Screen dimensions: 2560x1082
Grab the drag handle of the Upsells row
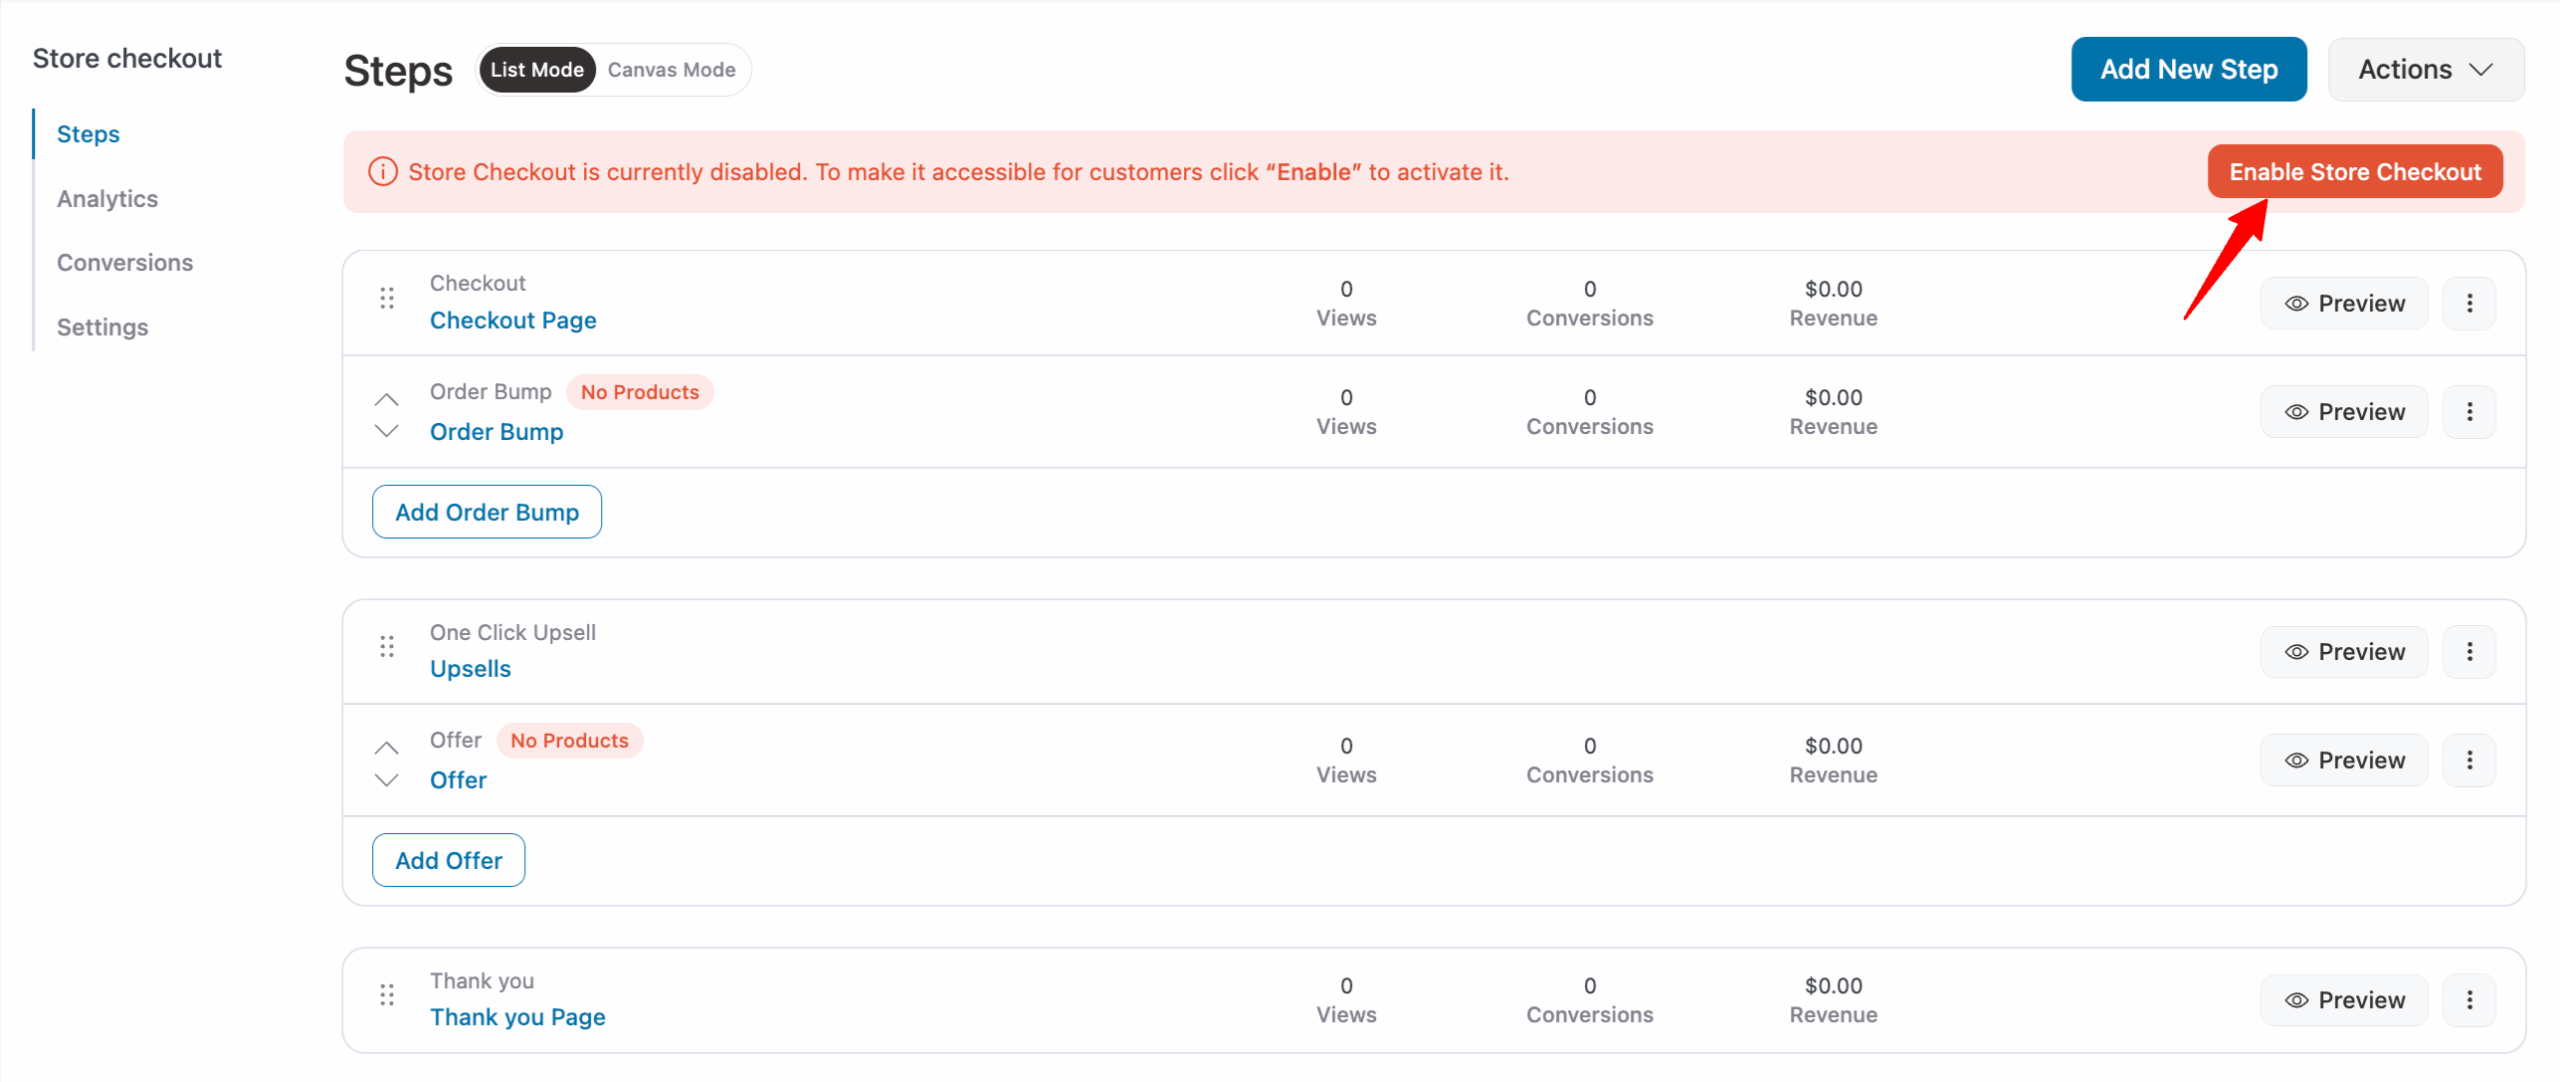click(387, 647)
